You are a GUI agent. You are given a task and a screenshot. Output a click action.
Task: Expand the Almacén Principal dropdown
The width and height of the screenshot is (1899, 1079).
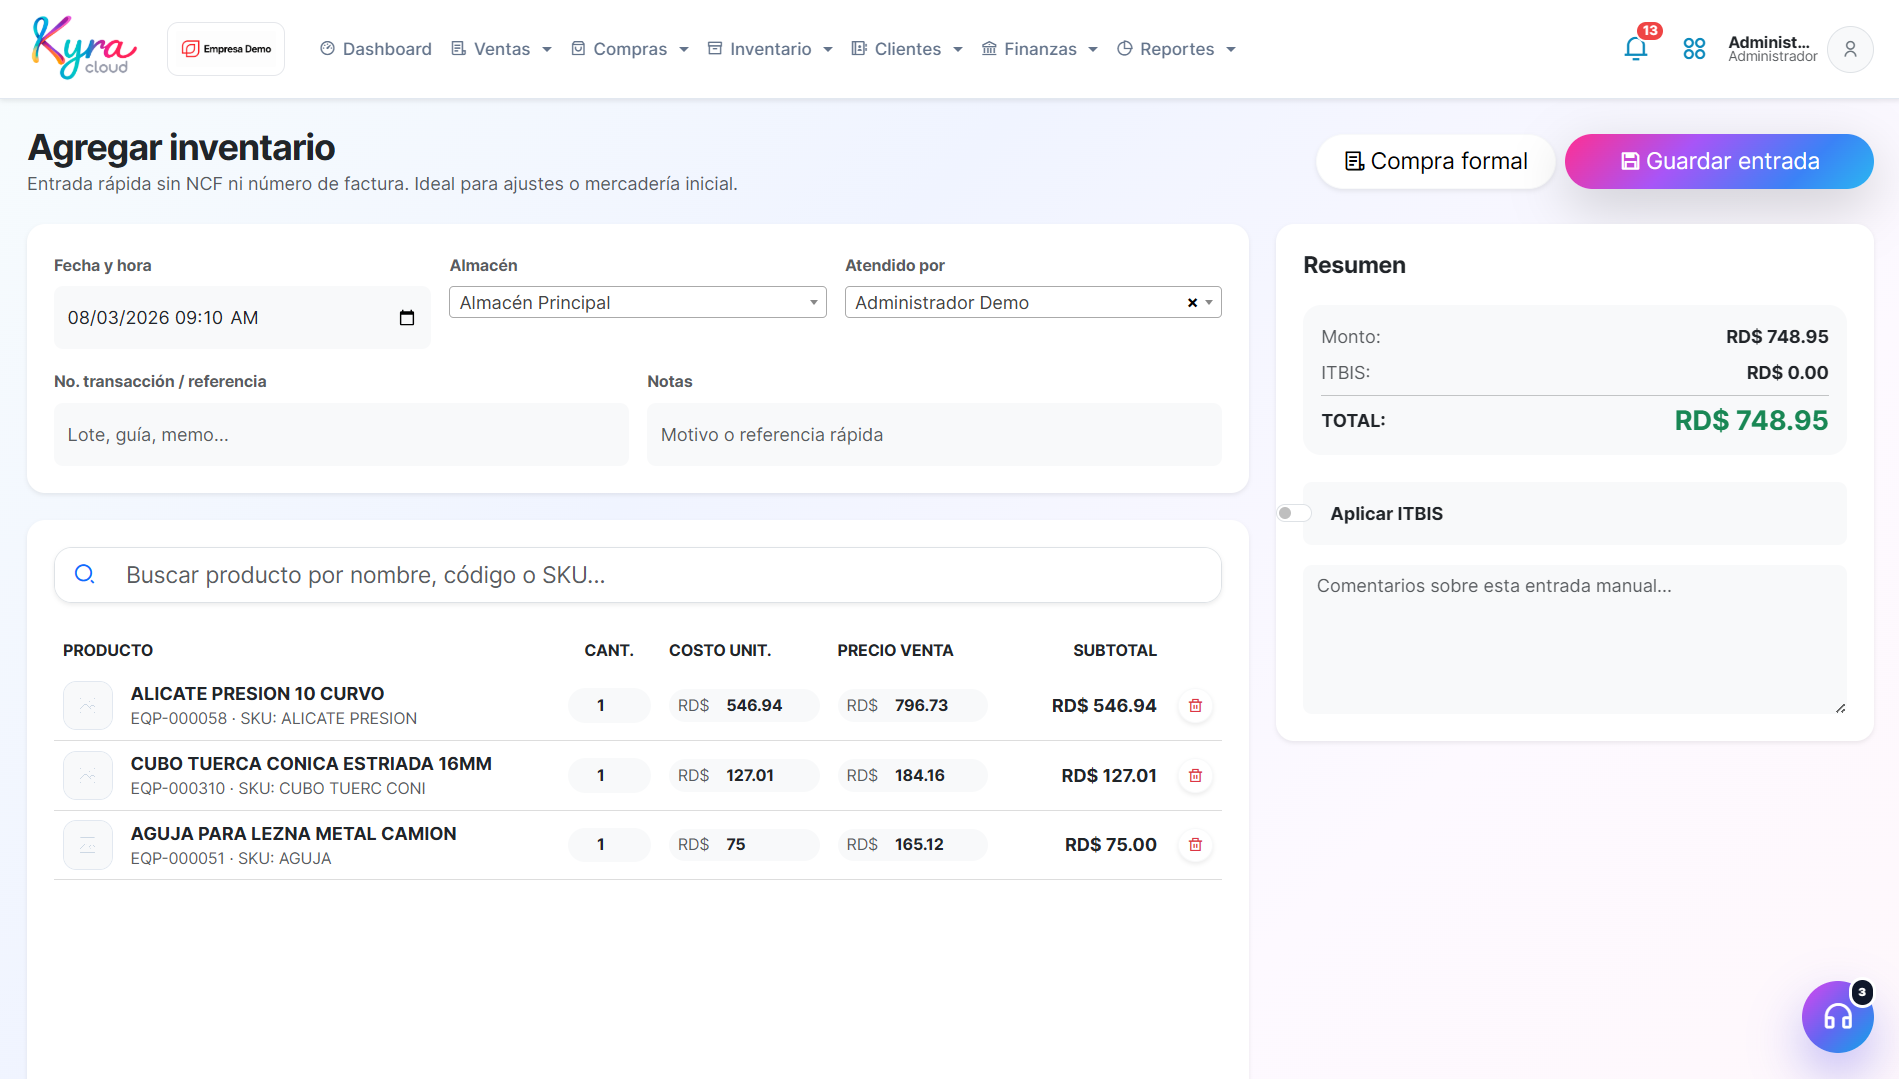[638, 302]
